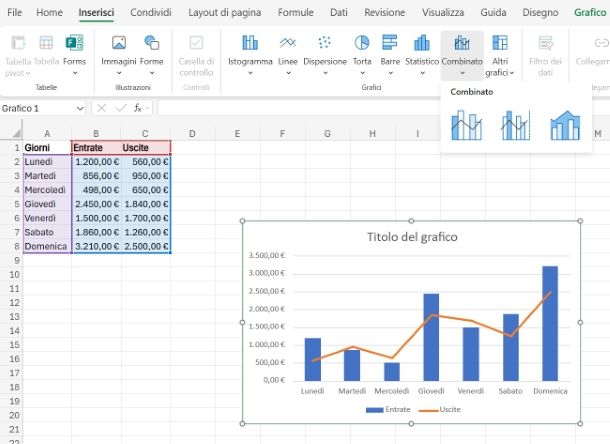Expand the Immagini dropdown arrow
This screenshot has width=610, height=444.
click(x=119, y=73)
